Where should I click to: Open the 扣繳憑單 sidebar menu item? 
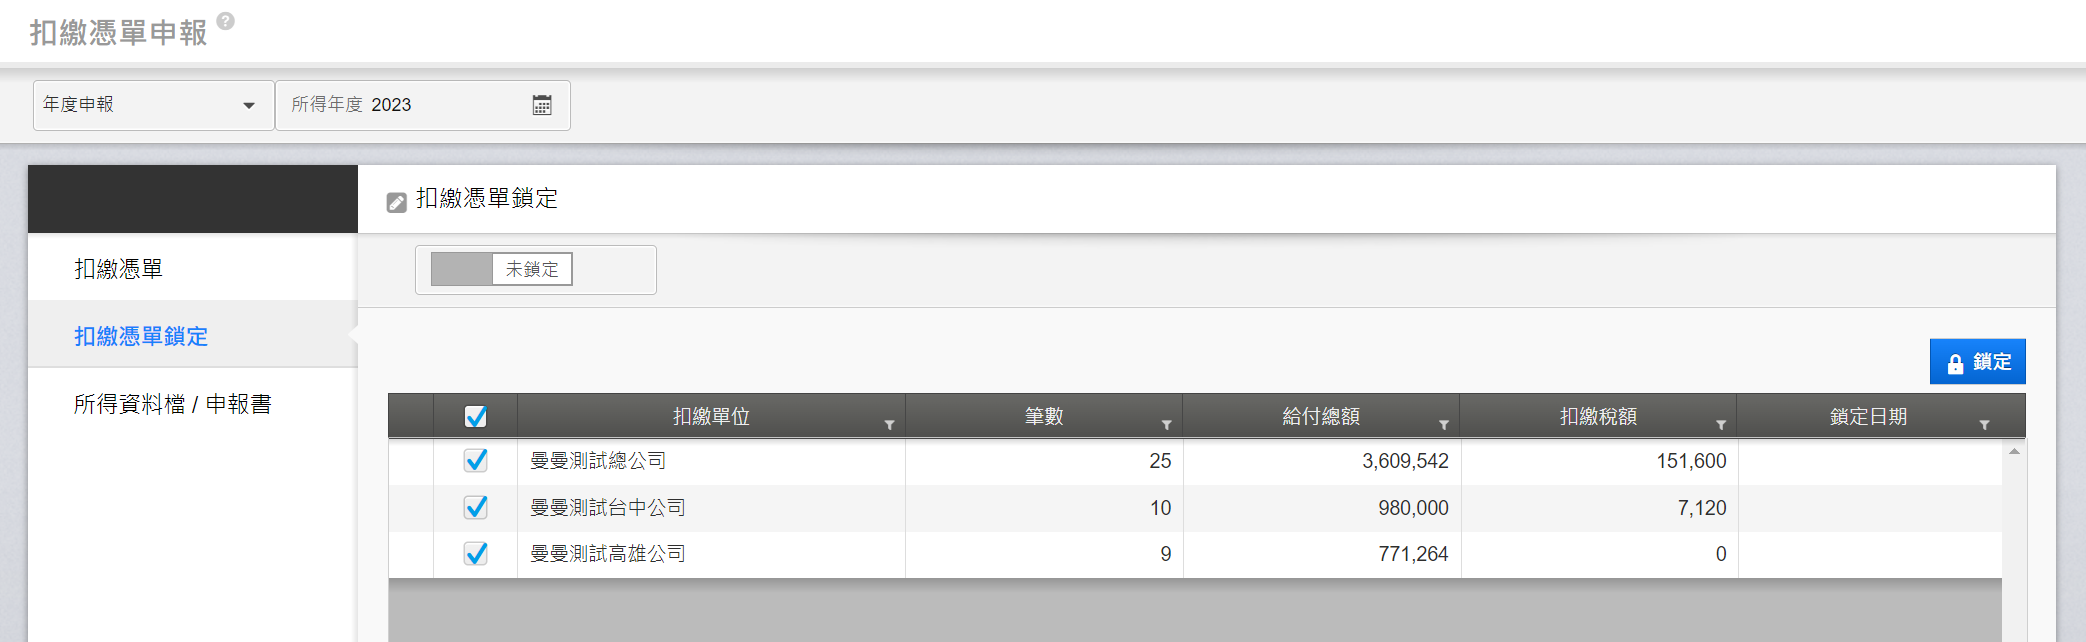[118, 268]
